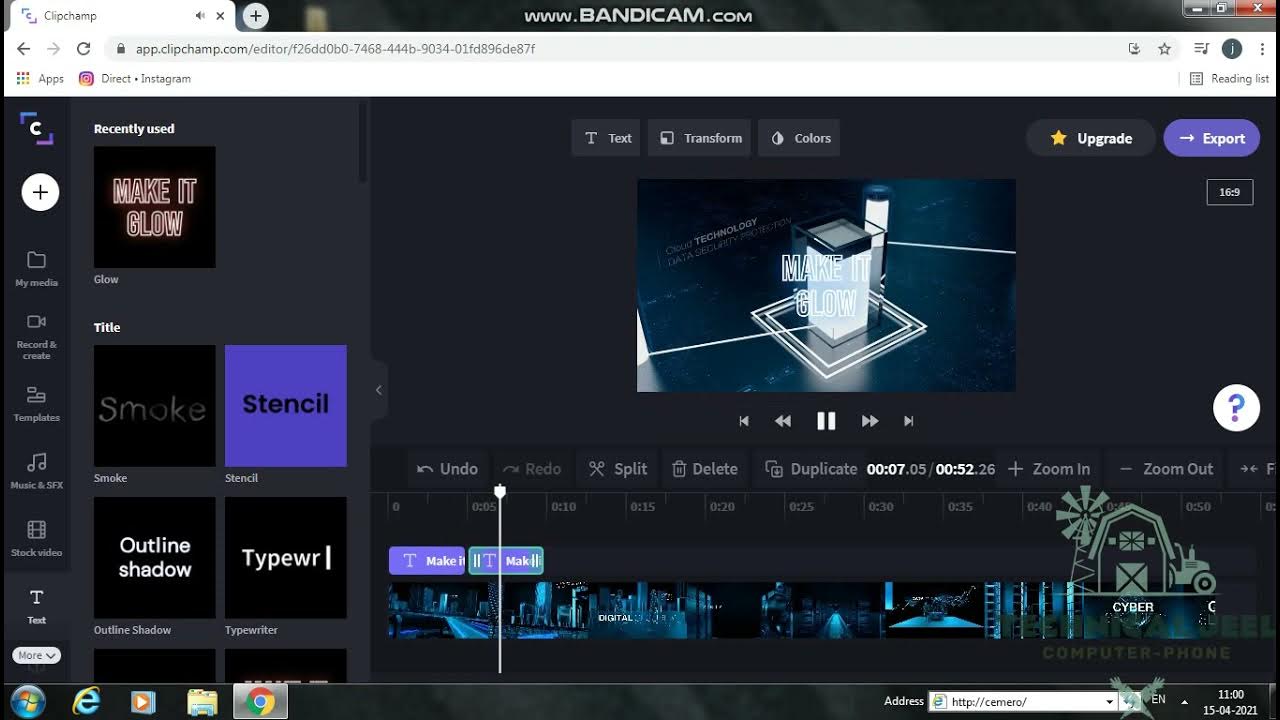Select the second highlighted text clip
This screenshot has height=720, width=1280.
[x=506, y=561]
